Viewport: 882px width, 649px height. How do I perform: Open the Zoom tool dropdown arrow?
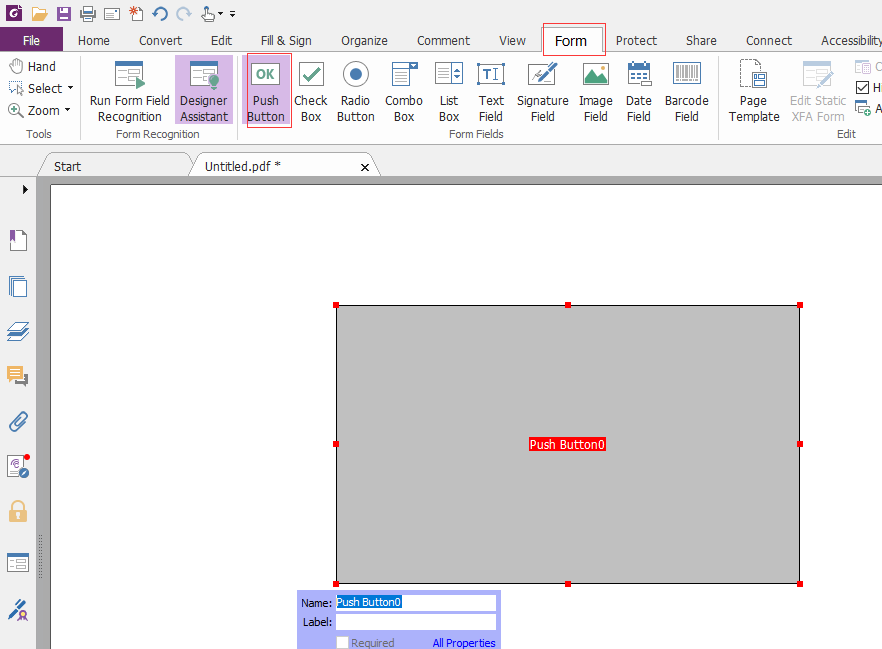(x=68, y=110)
